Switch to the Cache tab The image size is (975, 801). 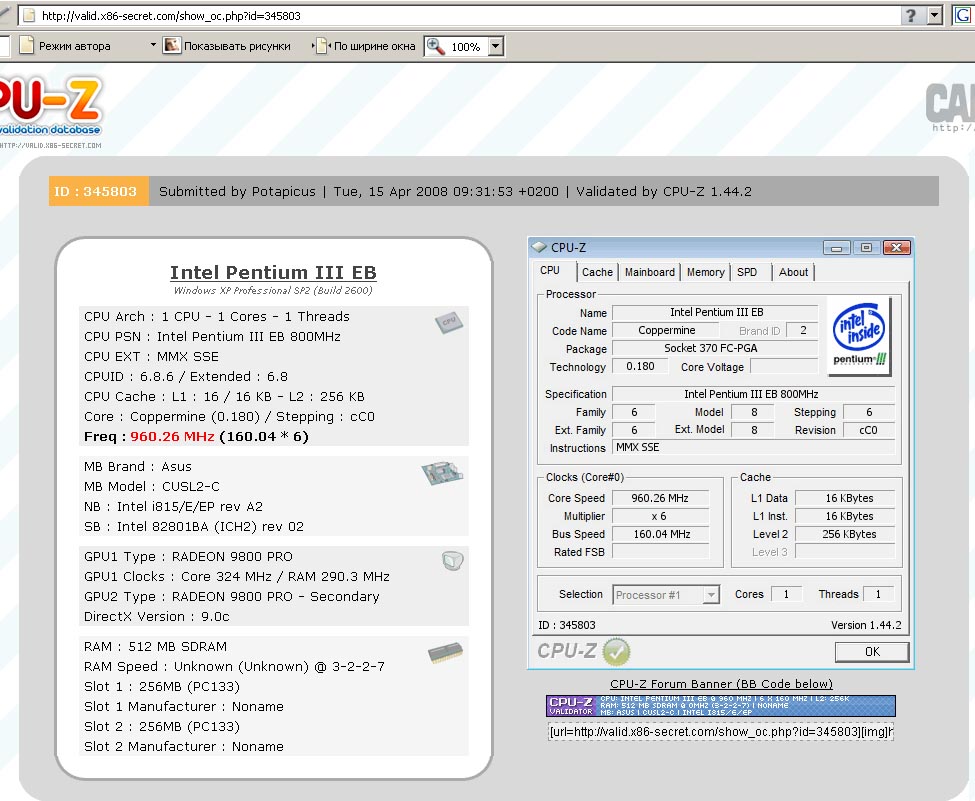[x=598, y=272]
